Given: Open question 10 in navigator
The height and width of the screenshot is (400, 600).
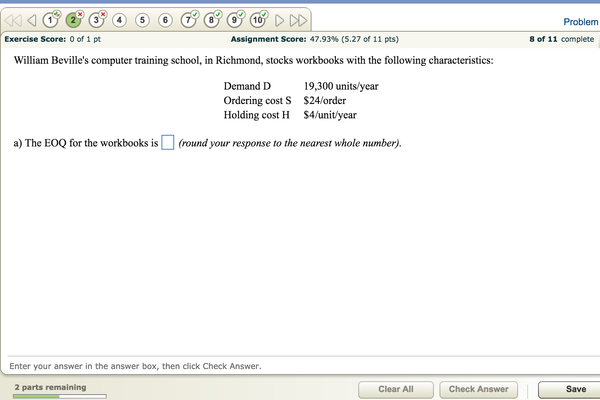Looking at the screenshot, I should 258,19.
